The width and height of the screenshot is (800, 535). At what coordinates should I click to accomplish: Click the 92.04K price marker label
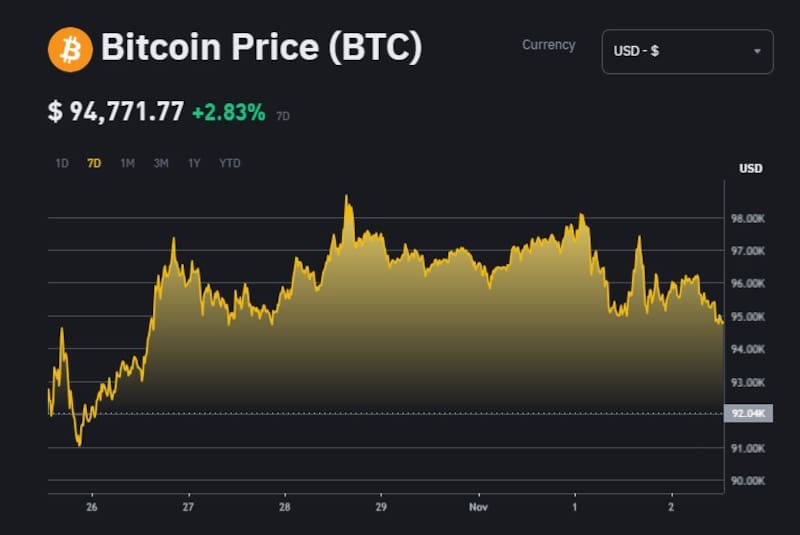(749, 414)
